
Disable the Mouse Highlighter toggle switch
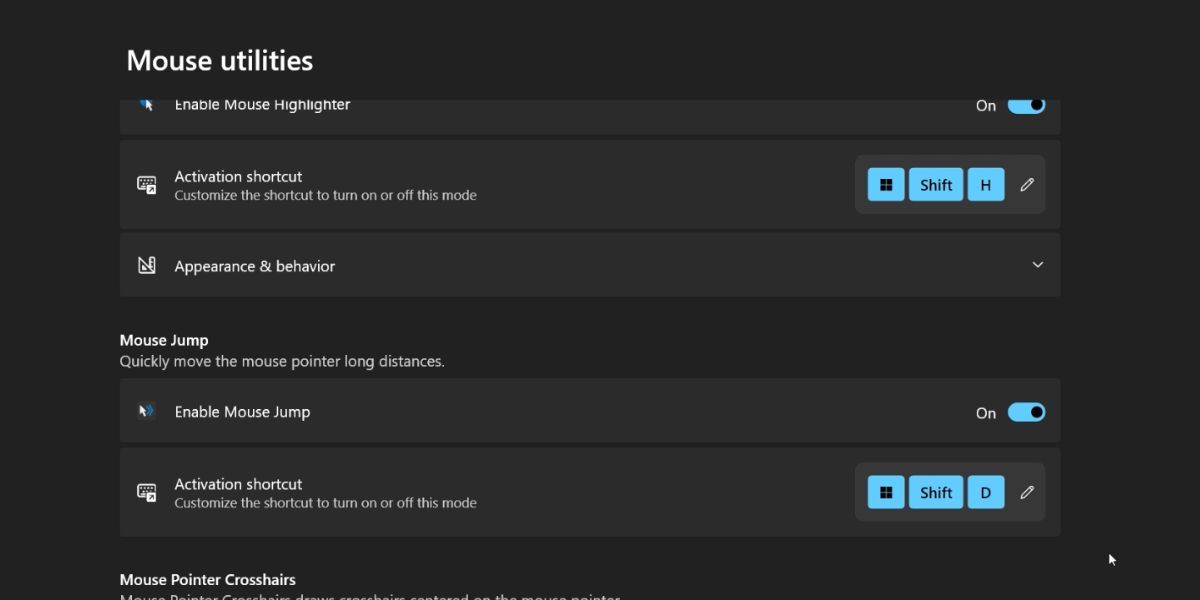[1026, 105]
